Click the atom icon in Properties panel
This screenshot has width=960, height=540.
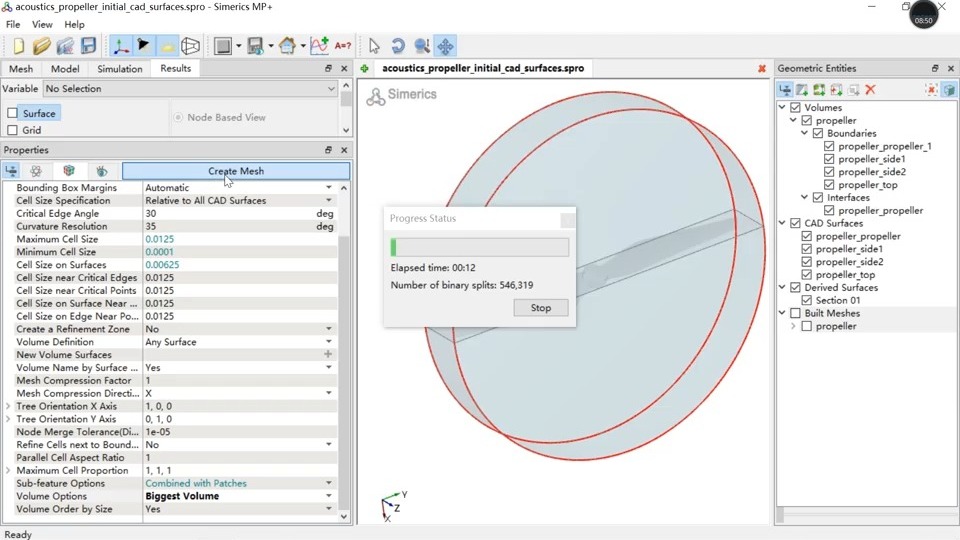point(36,171)
